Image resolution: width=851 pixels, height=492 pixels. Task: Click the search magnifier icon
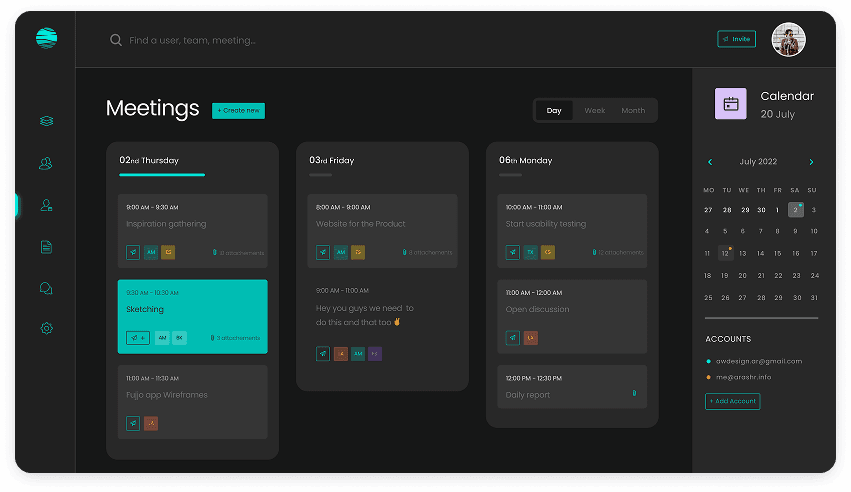tap(116, 40)
